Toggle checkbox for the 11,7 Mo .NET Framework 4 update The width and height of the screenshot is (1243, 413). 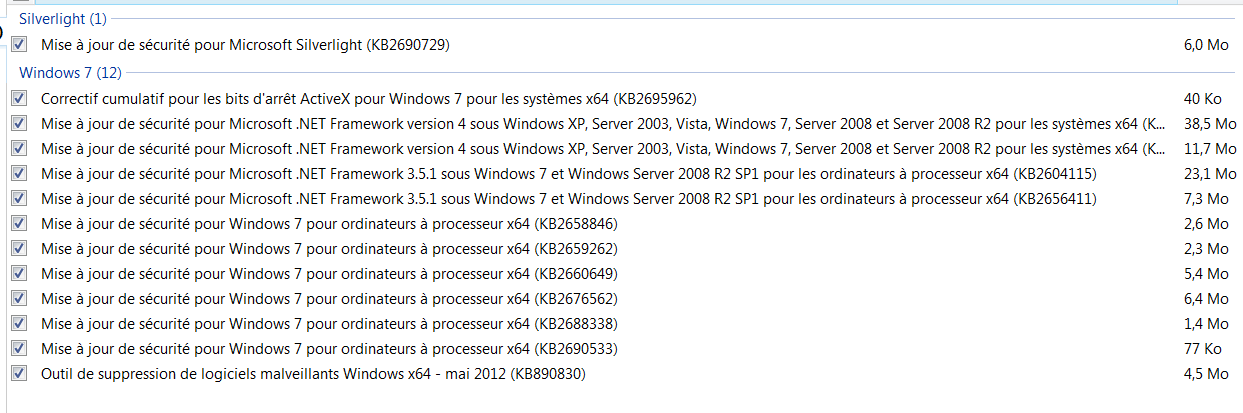(x=19, y=149)
